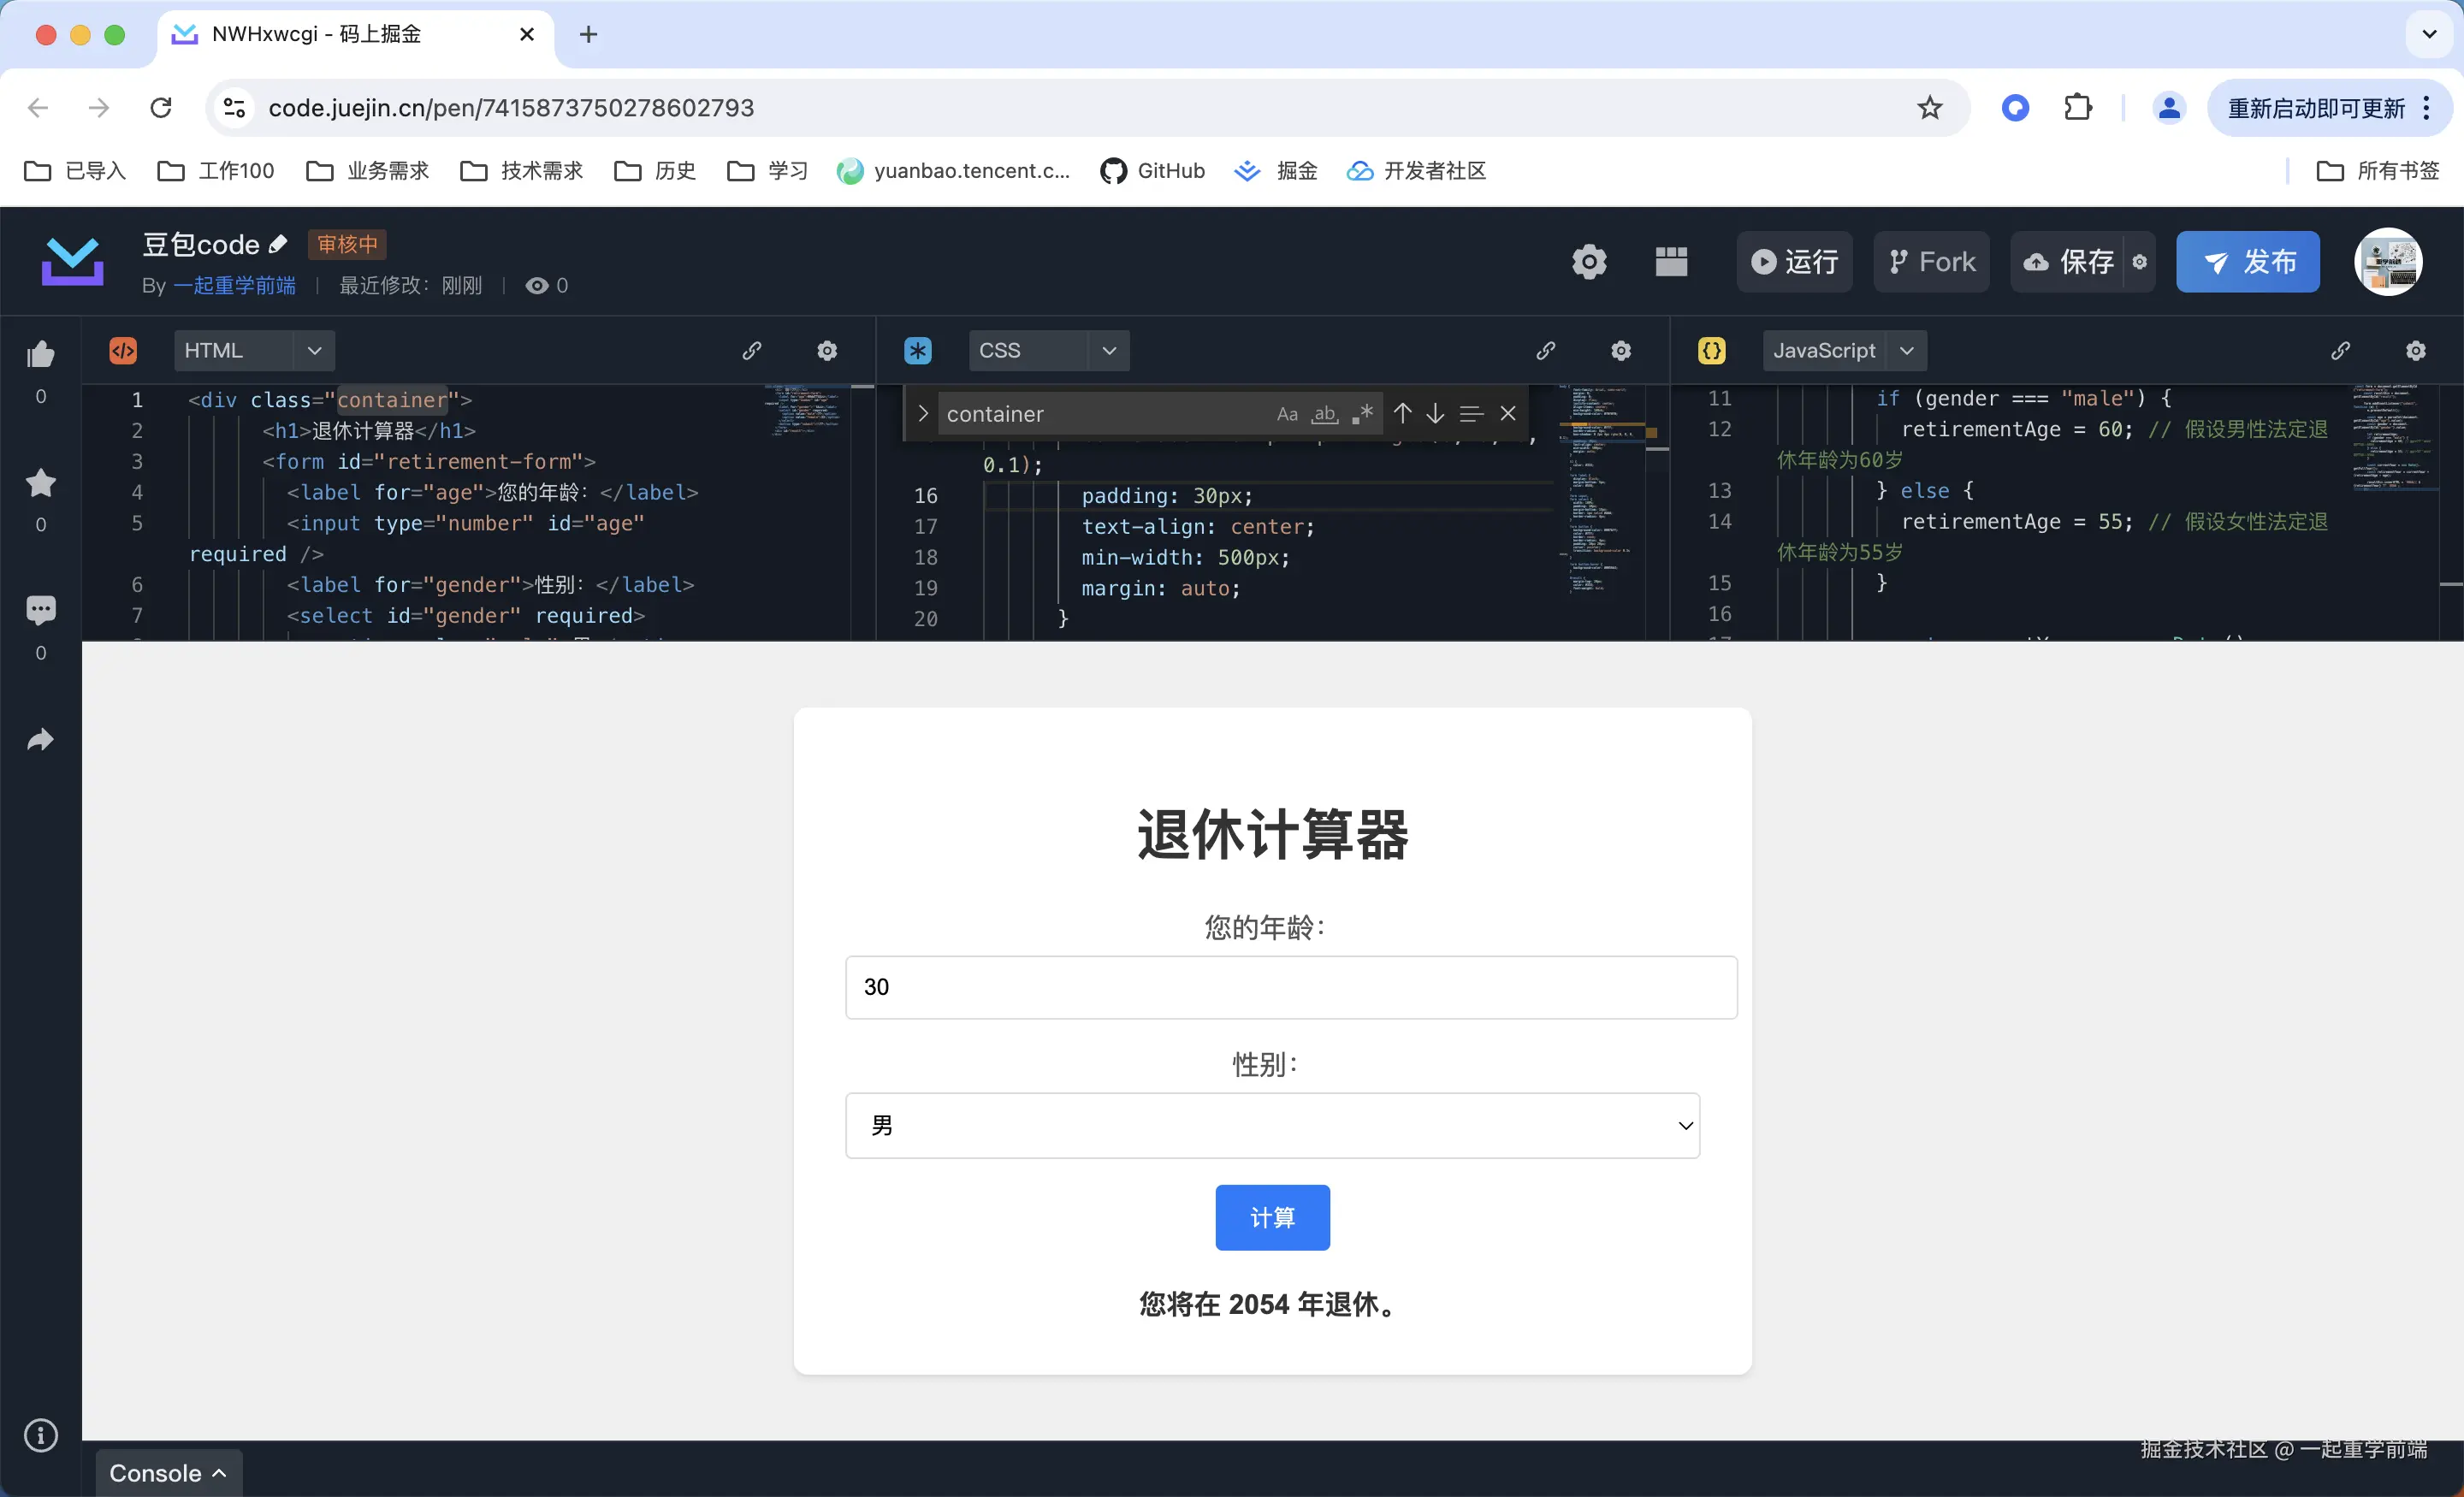Screen dimensions: 2464x1497
Task: Open comments with the comment bubble icon
Action: click(40, 610)
